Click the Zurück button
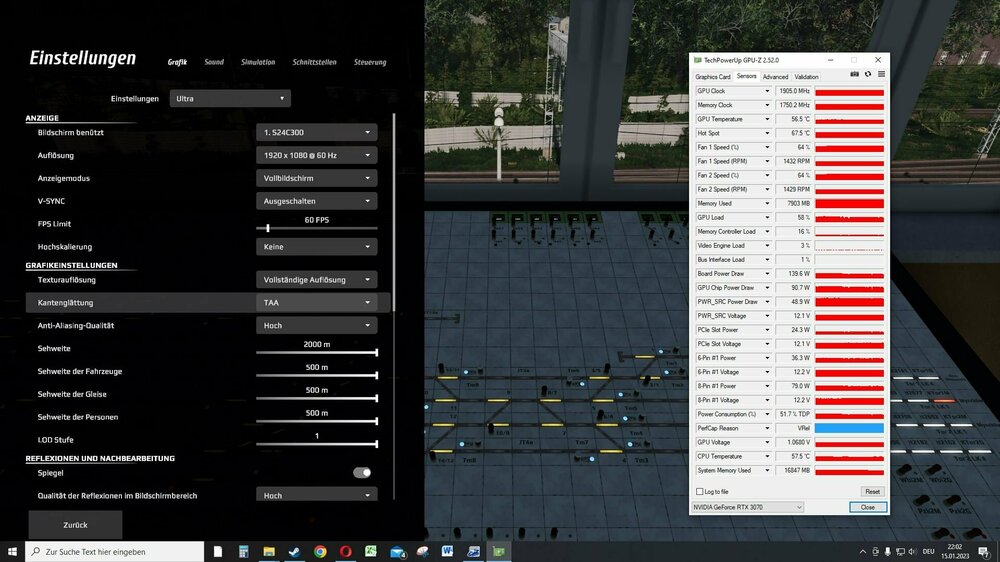Viewport: 1000px width, 562px height. pyautogui.click(x=75, y=525)
